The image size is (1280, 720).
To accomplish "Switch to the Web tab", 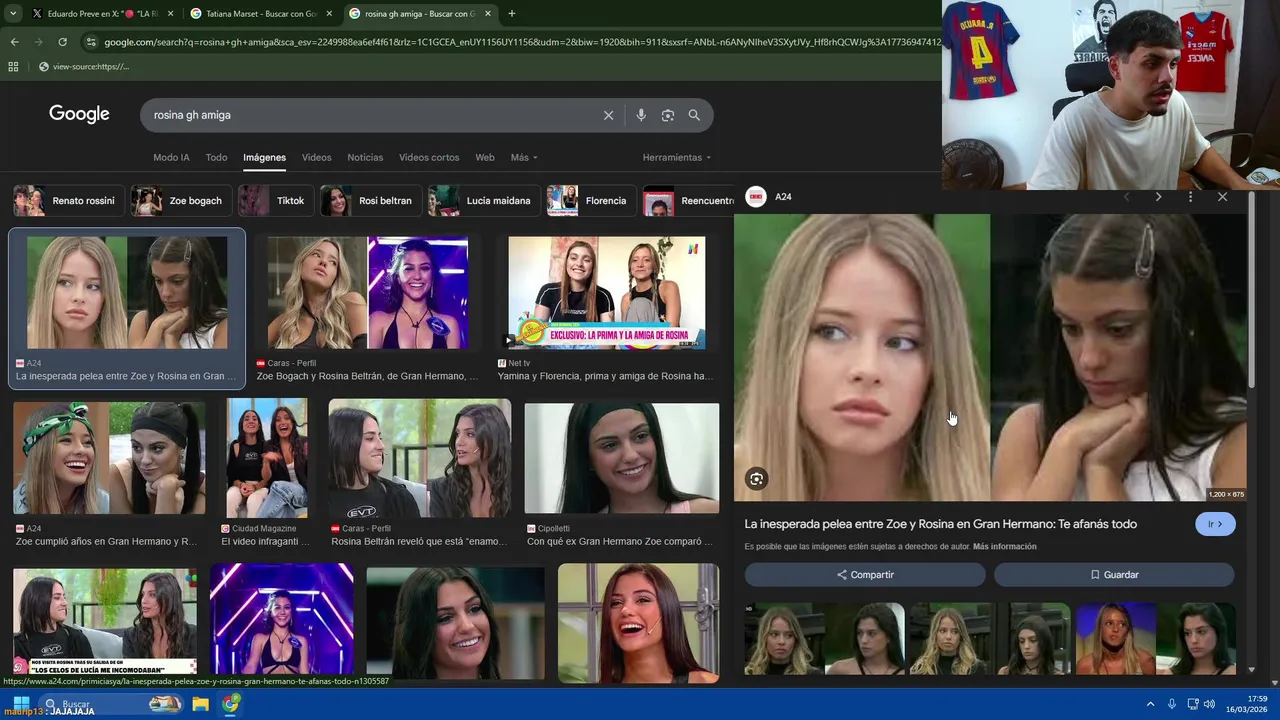I will 485,157.
